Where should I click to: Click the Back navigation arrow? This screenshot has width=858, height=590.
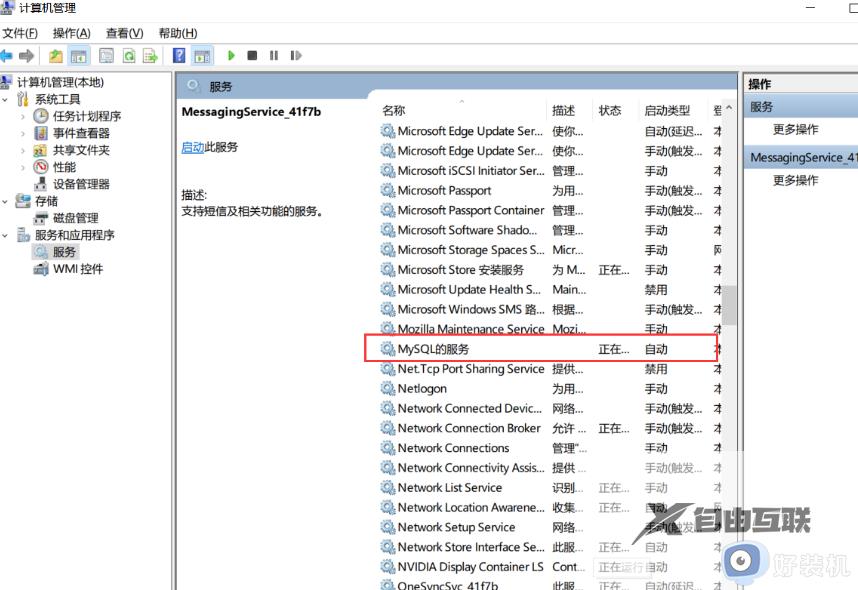(x=11, y=55)
